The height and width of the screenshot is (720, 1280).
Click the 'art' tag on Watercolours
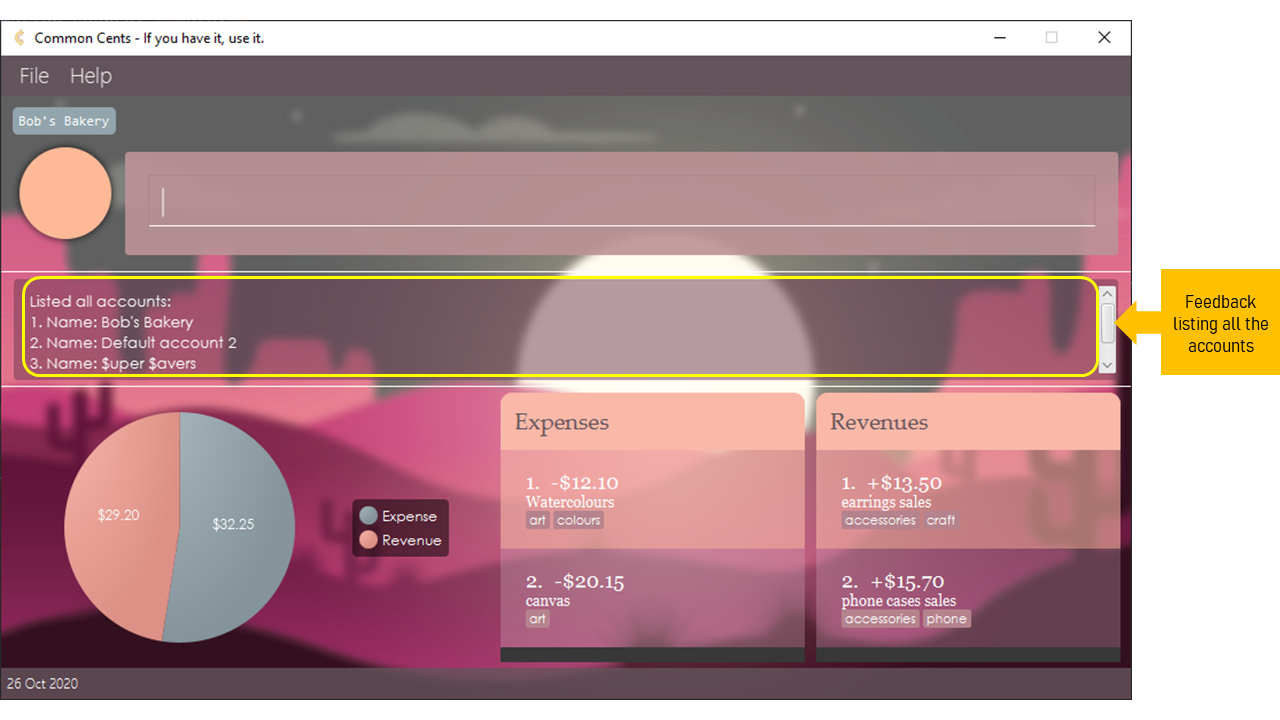pyautogui.click(x=538, y=520)
